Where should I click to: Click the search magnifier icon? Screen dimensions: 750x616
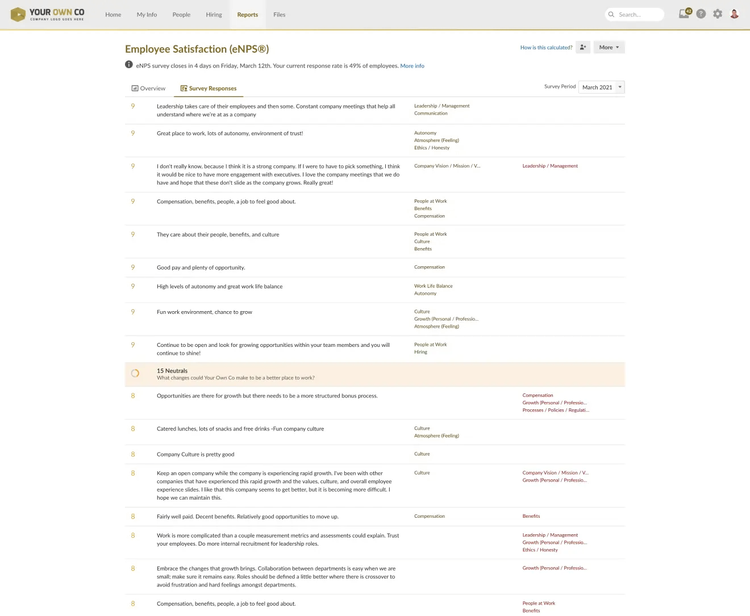[611, 14]
